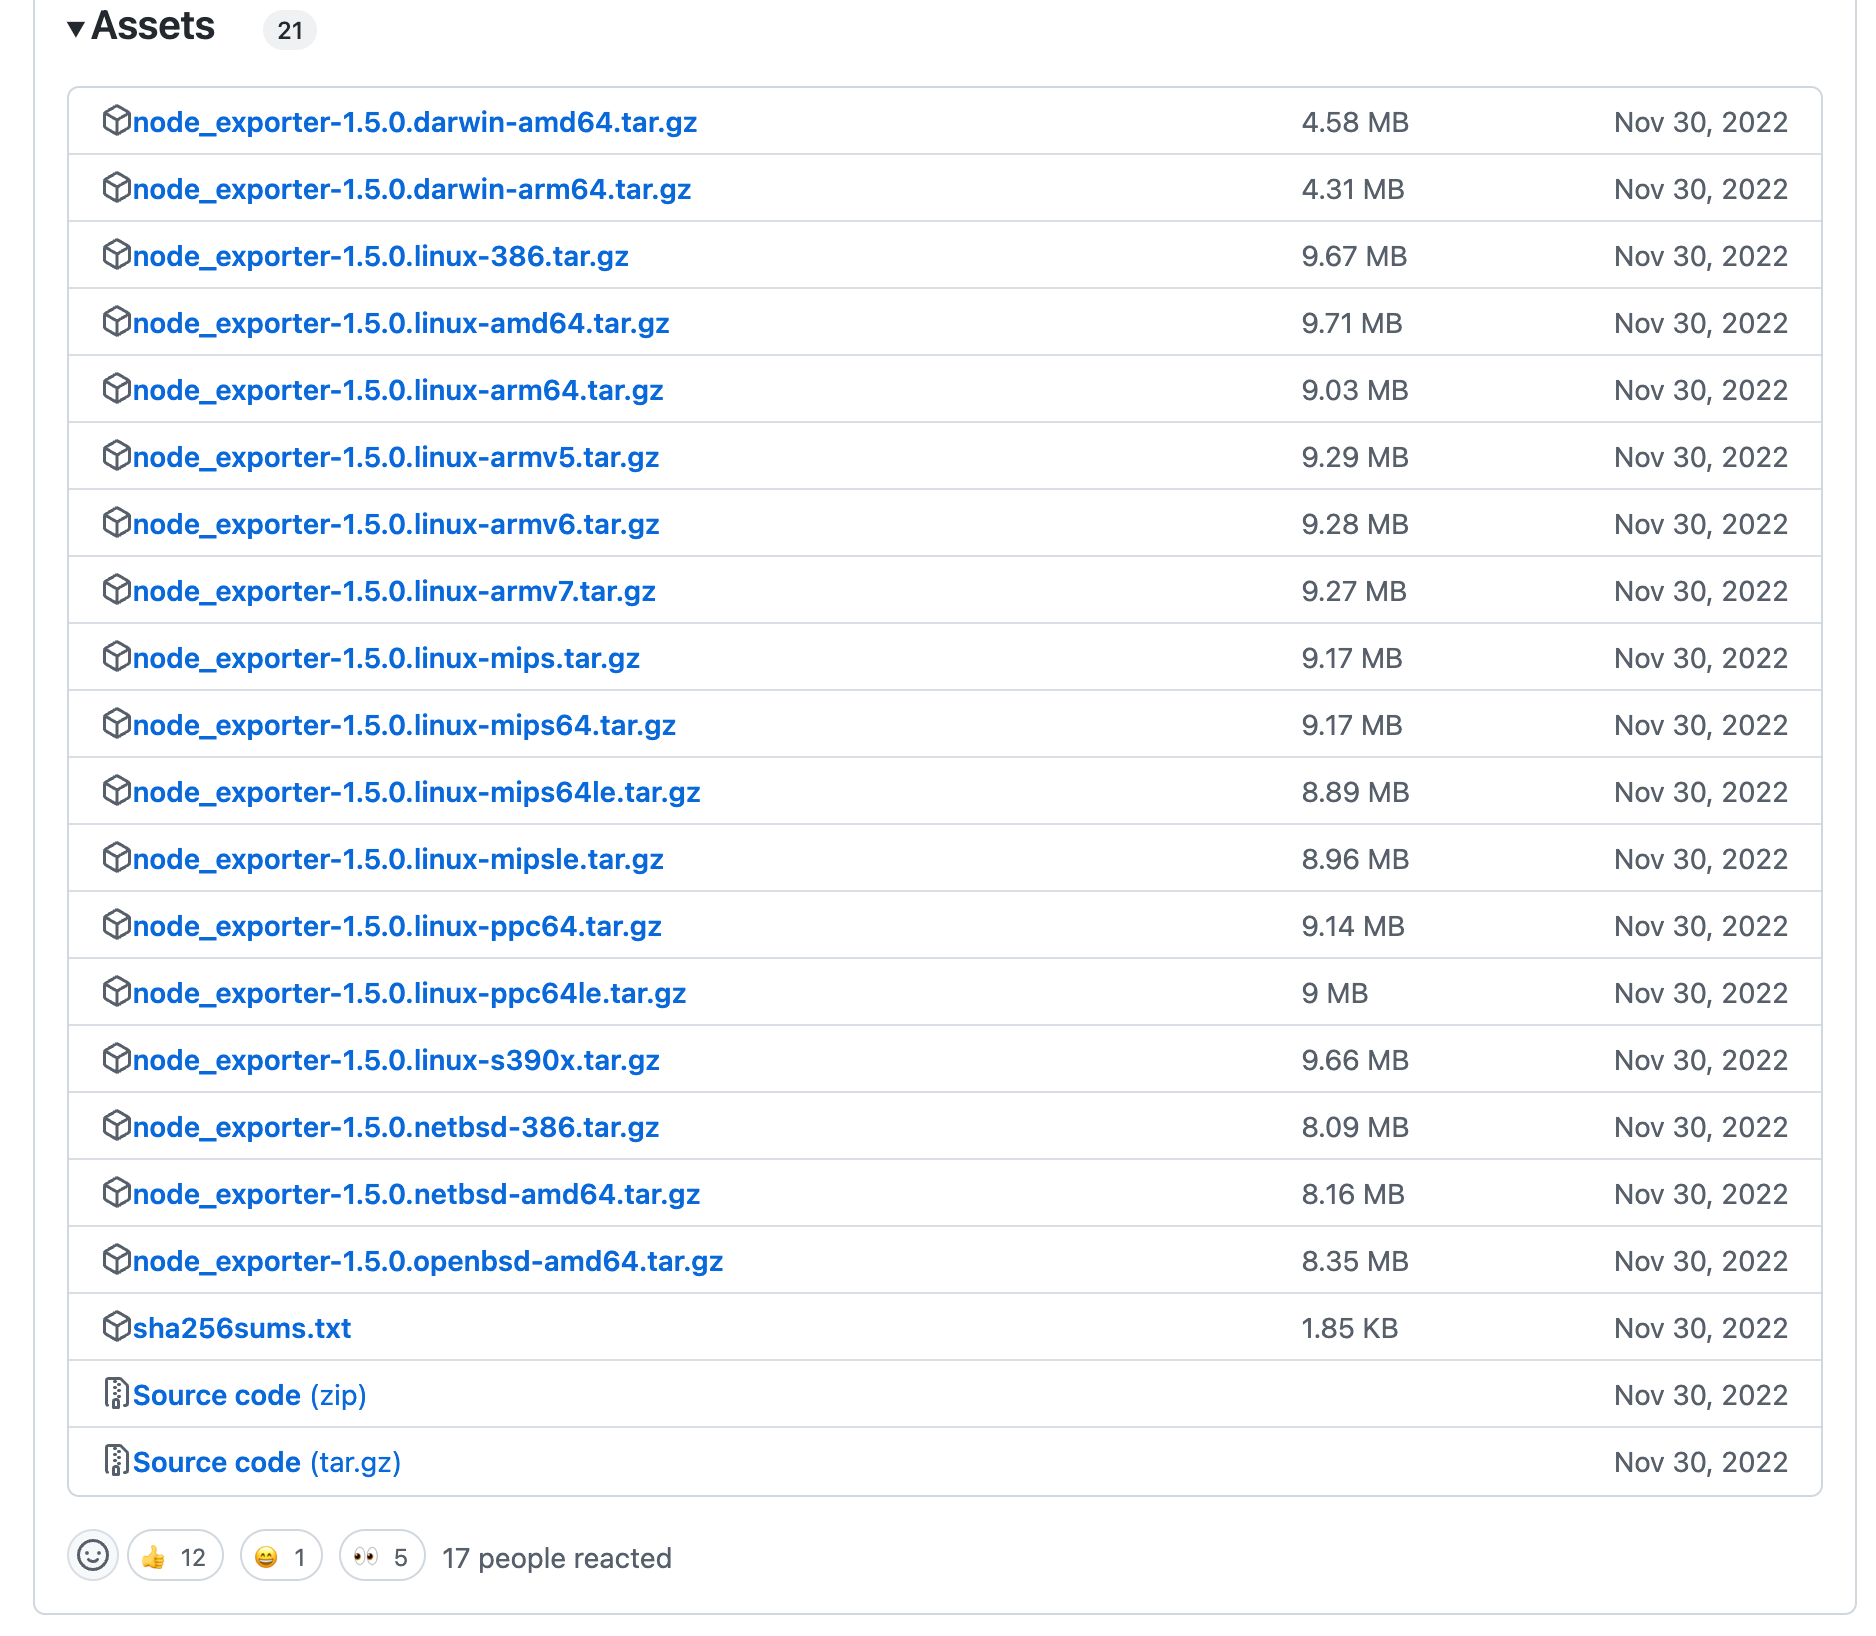Click the 9.71 MB size of linux-amd64
The width and height of the screenshot is (1876, 1636).
pyautogui.click(x=1352, y=323)
